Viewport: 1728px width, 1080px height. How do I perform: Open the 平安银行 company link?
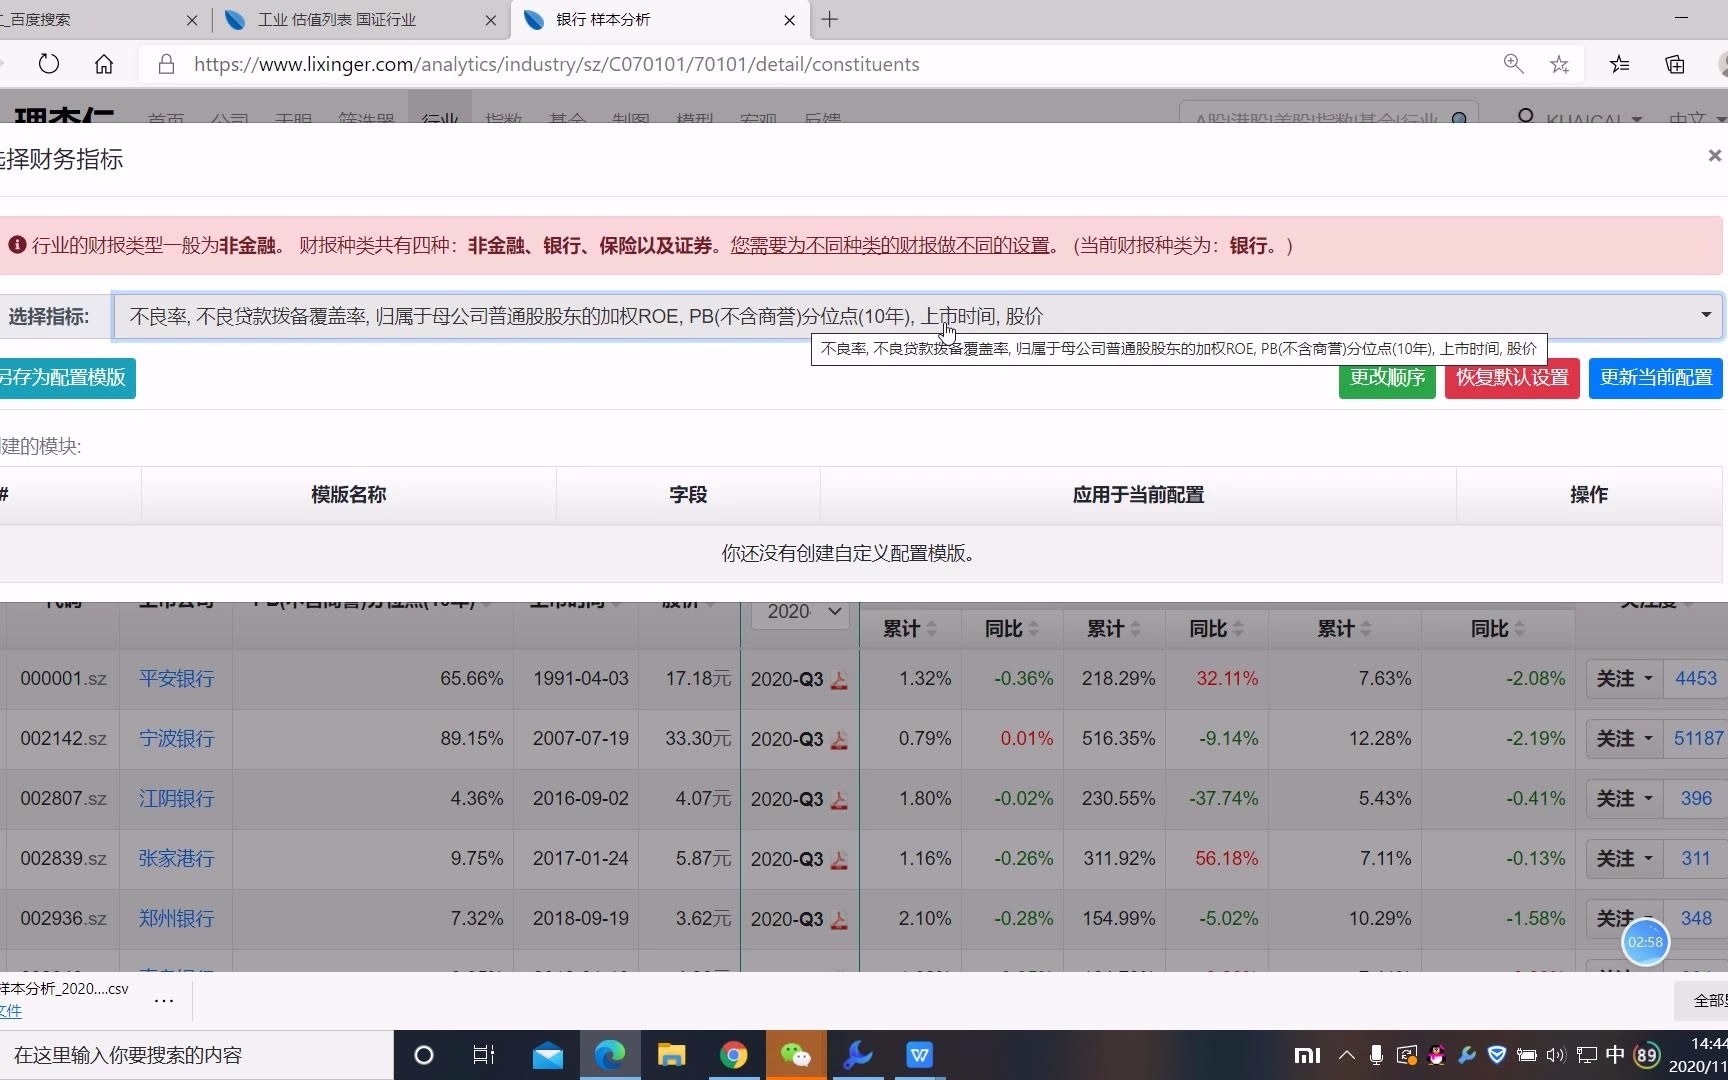[176, 679]
